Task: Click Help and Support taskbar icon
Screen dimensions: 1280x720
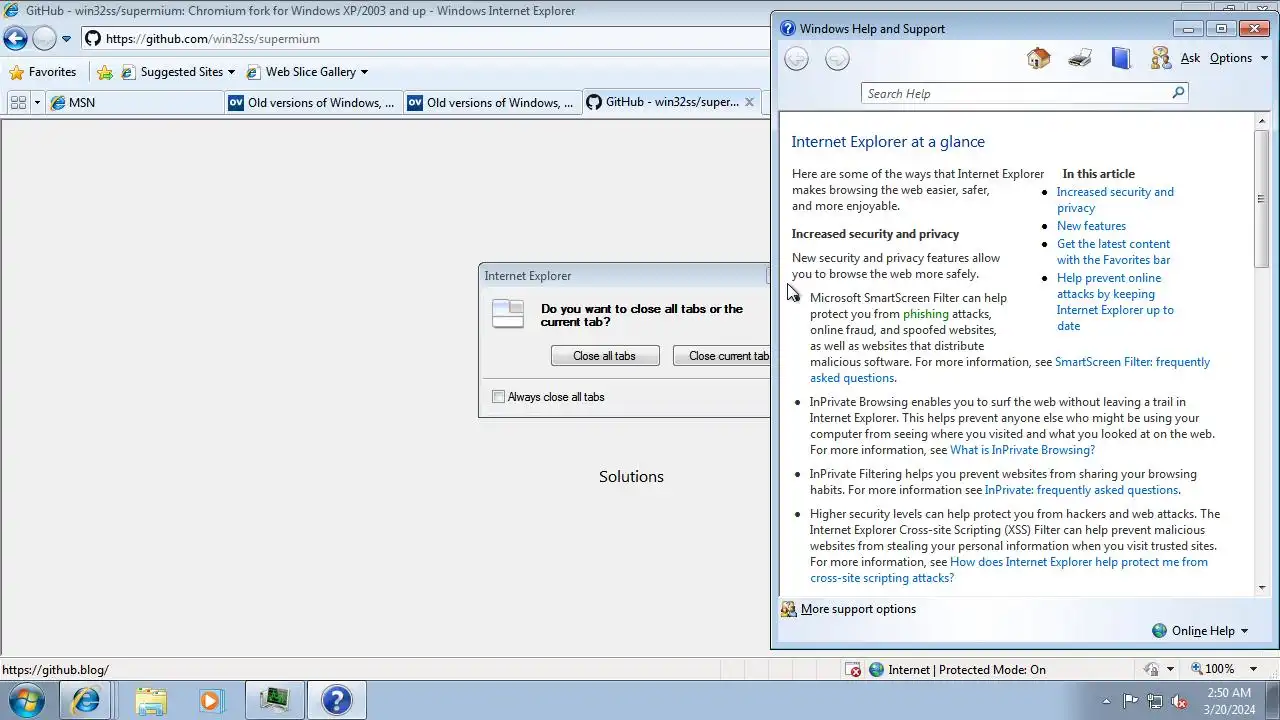Action: (x=337, y=701)
